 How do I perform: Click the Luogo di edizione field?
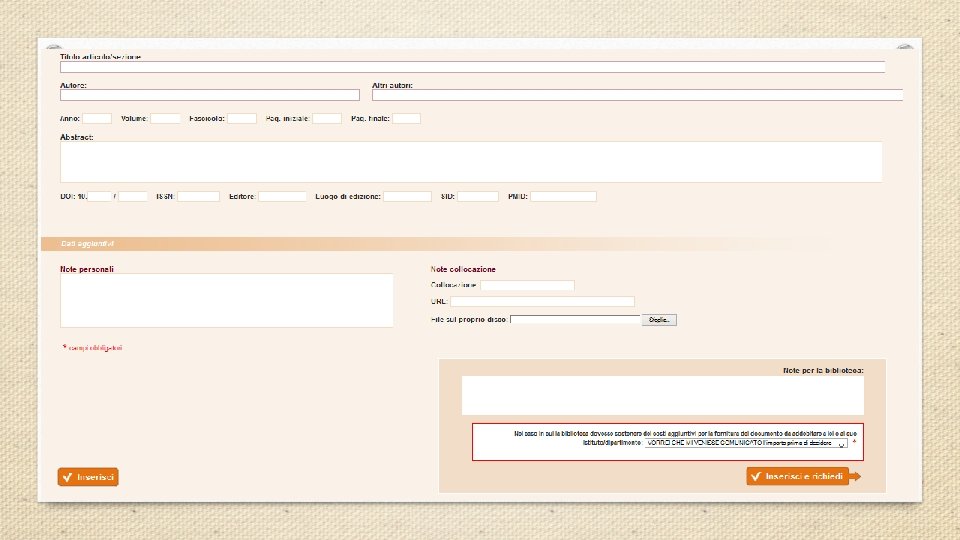[408, 197]
